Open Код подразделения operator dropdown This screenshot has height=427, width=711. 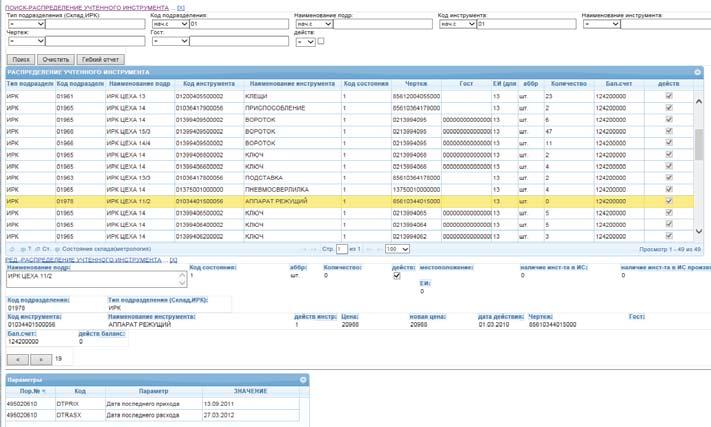click(x=170, y=24)
